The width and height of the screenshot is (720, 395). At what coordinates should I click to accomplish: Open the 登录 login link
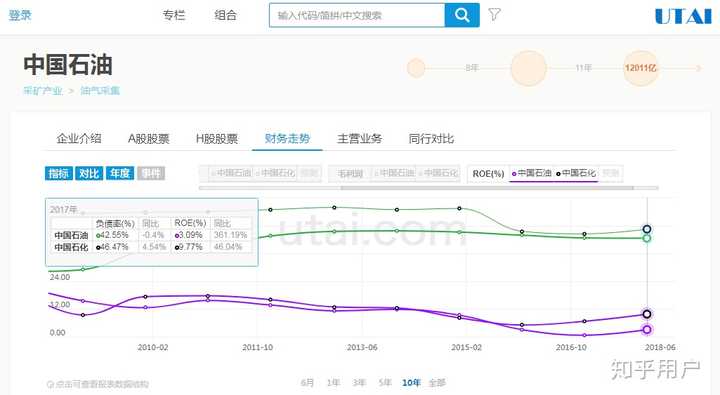pos(20,15)
